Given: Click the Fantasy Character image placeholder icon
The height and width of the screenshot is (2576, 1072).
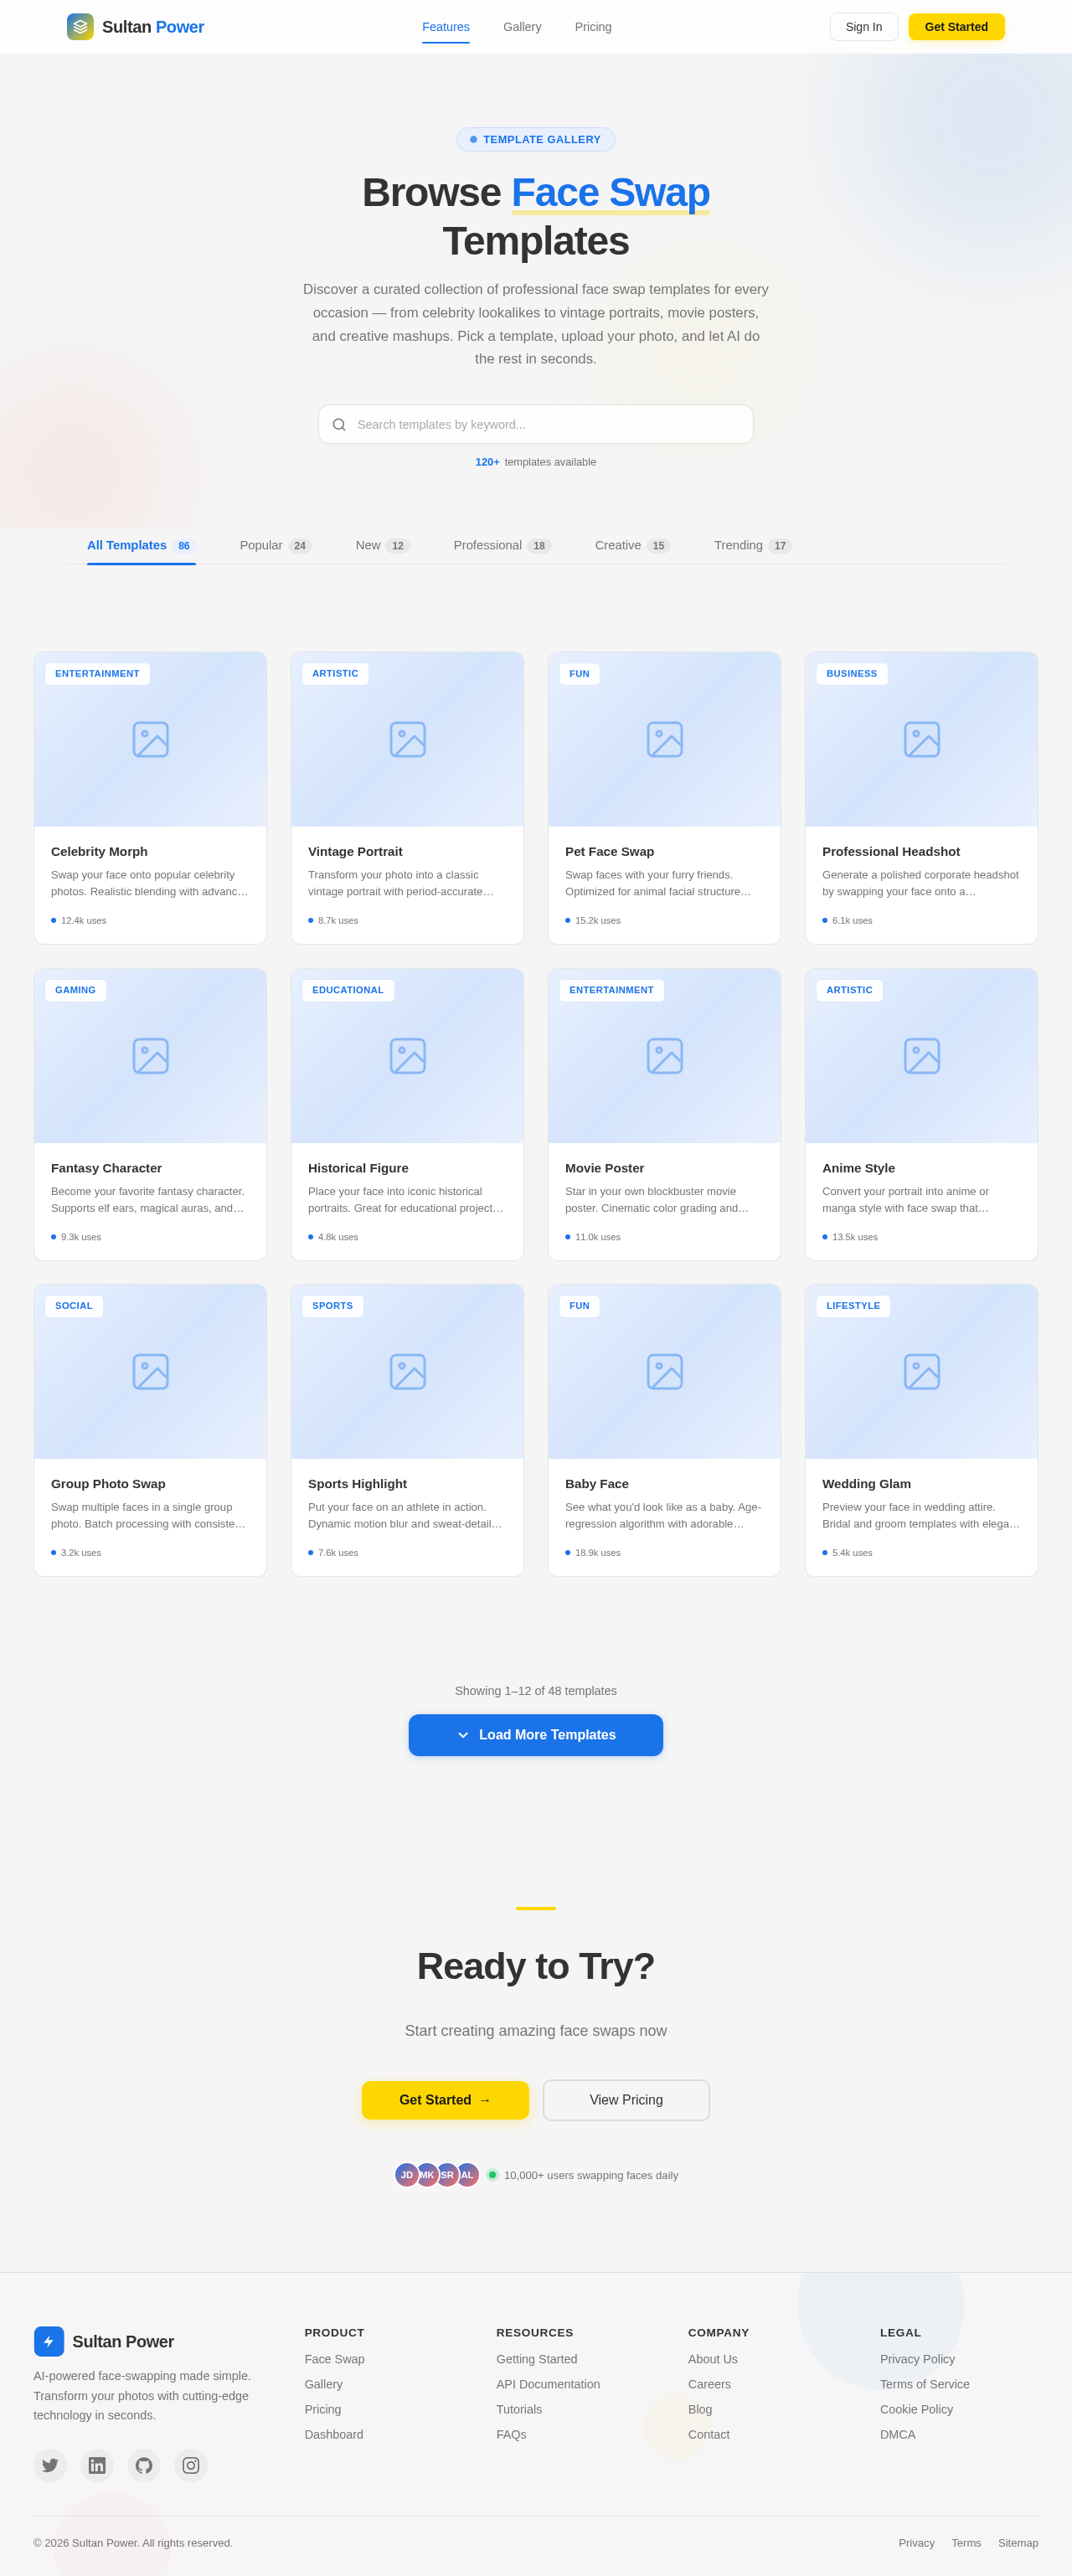Looking at the screenshot, I should click(151, 1056).
